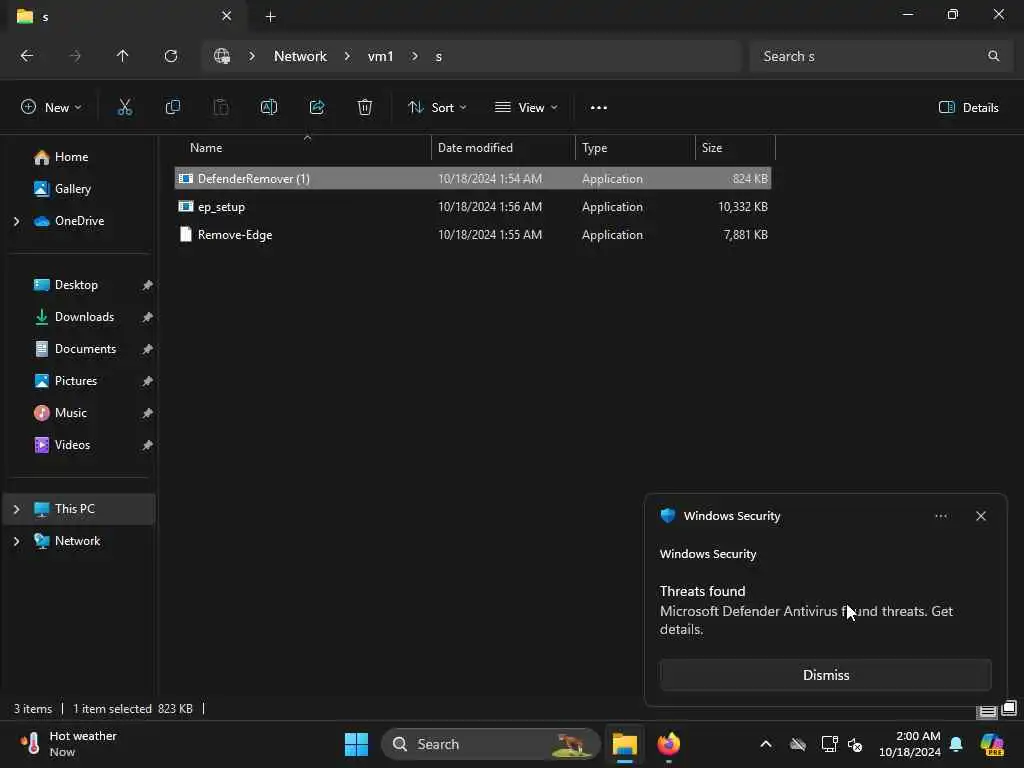Open Music quick access folder
Screen dimensions: 1024x768
80,413
